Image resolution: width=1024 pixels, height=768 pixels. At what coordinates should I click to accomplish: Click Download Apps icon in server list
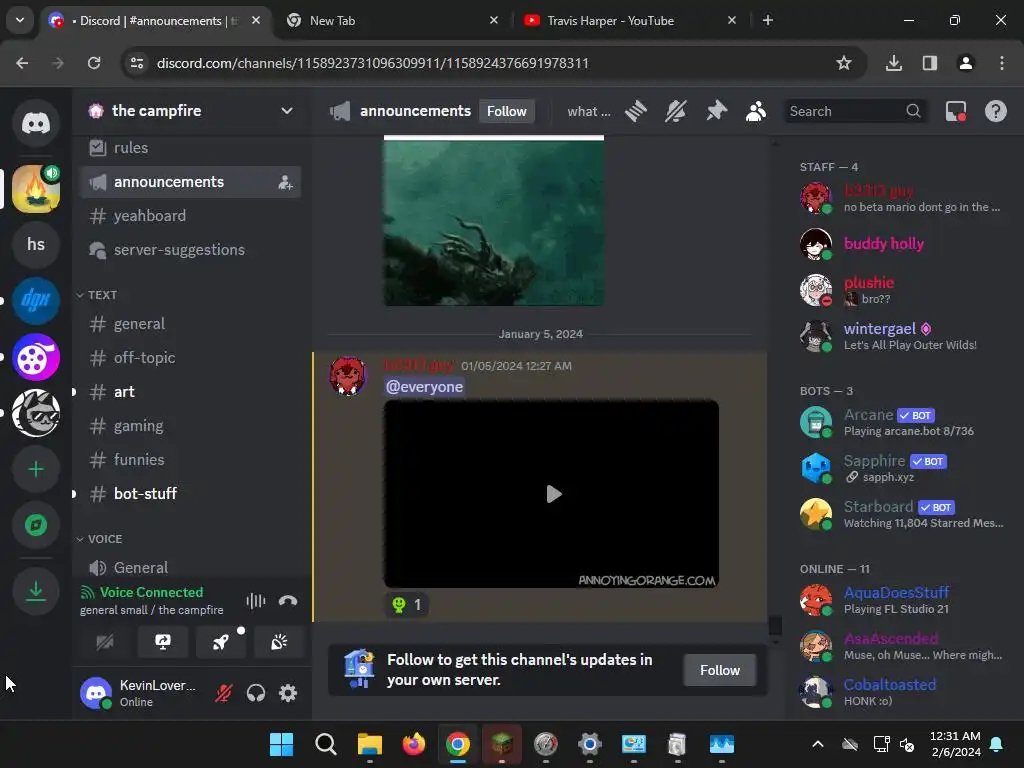click(36, 591)
